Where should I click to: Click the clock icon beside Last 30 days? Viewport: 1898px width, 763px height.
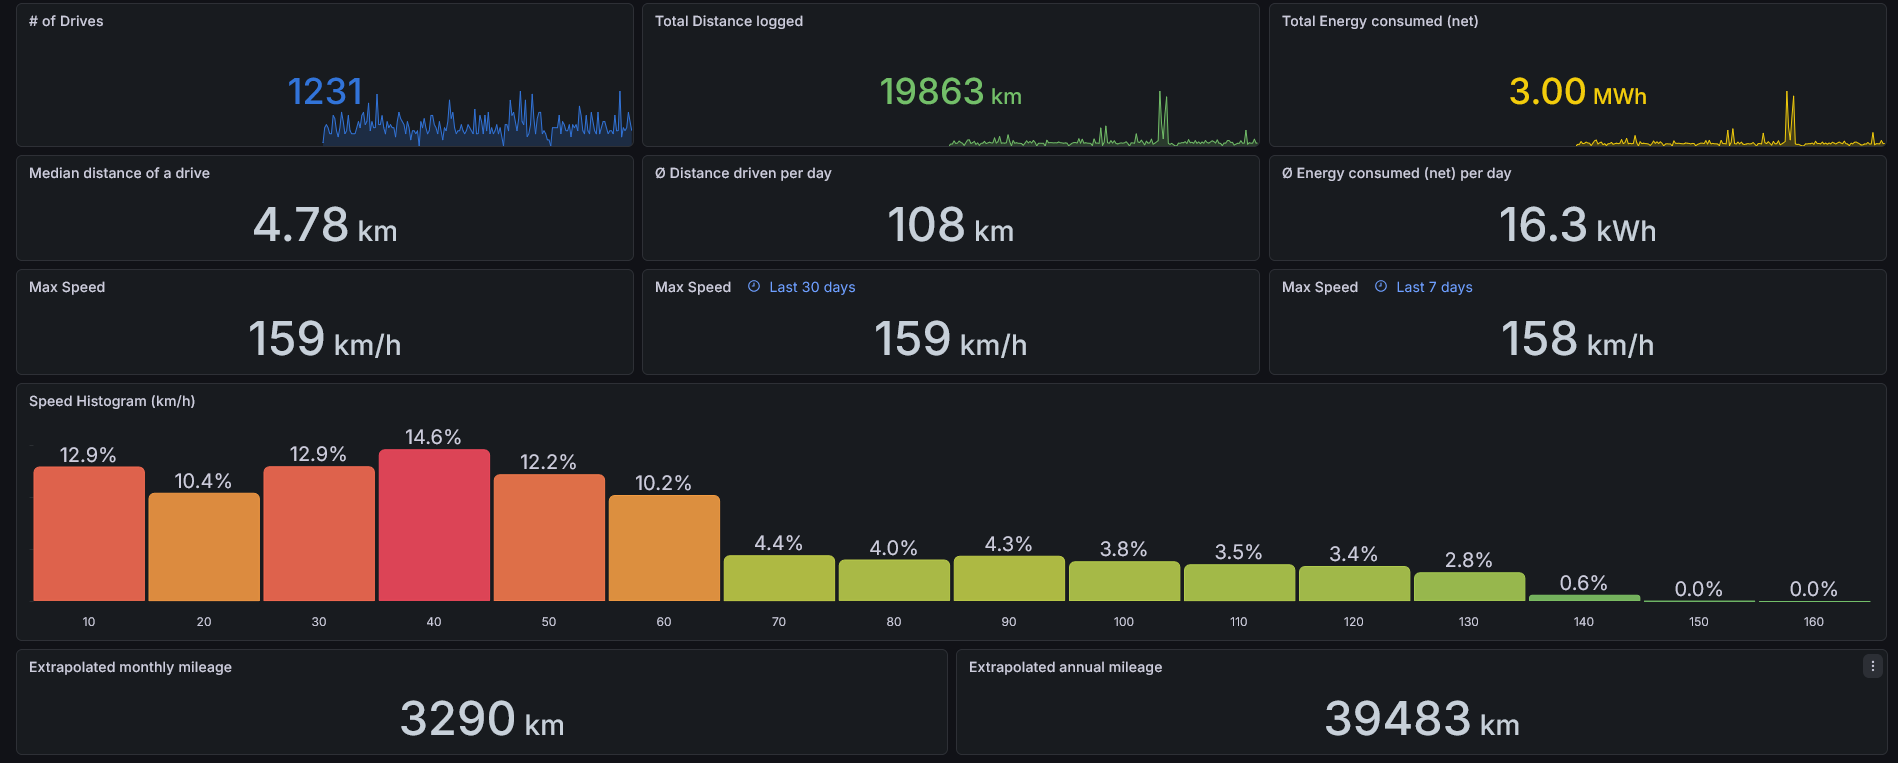pyautogui.click(x=754, y=287)
